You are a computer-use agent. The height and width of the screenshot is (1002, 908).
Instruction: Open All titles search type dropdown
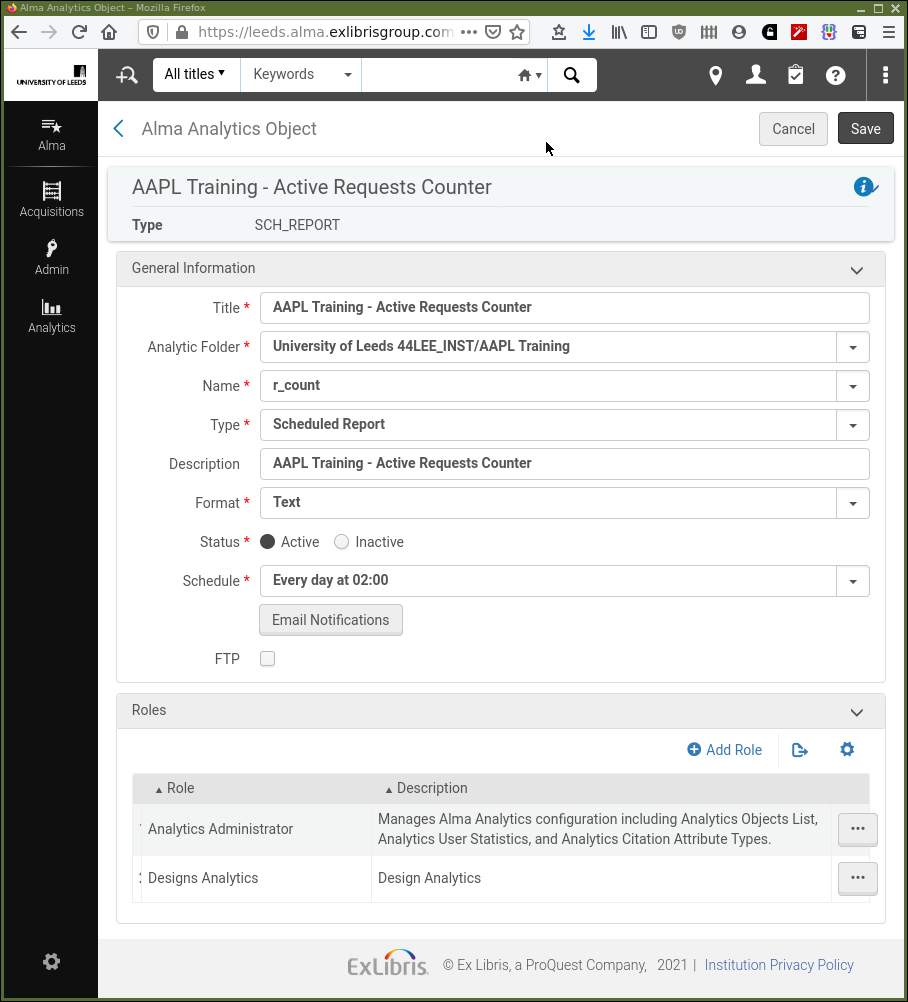tap(195, 75)
